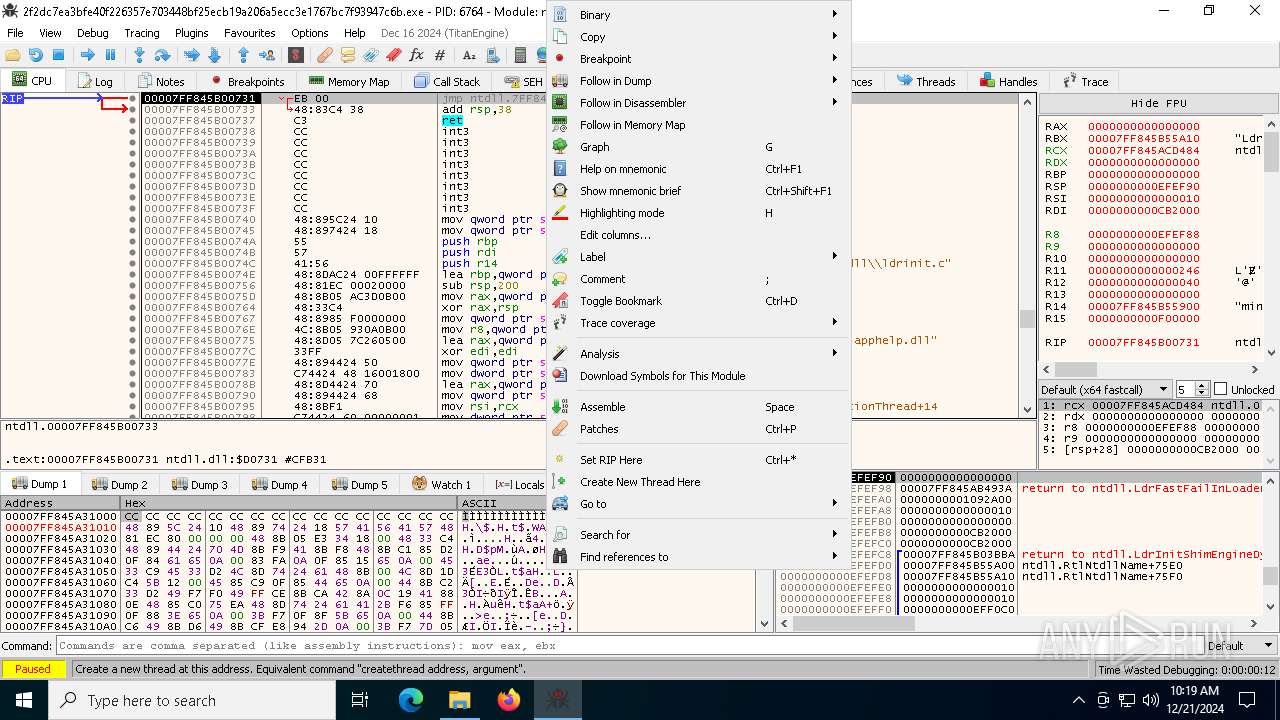Screen dimensions: 1280x720
Task: Click the Graph menu entry icon
Action: (x=560, y=147)
